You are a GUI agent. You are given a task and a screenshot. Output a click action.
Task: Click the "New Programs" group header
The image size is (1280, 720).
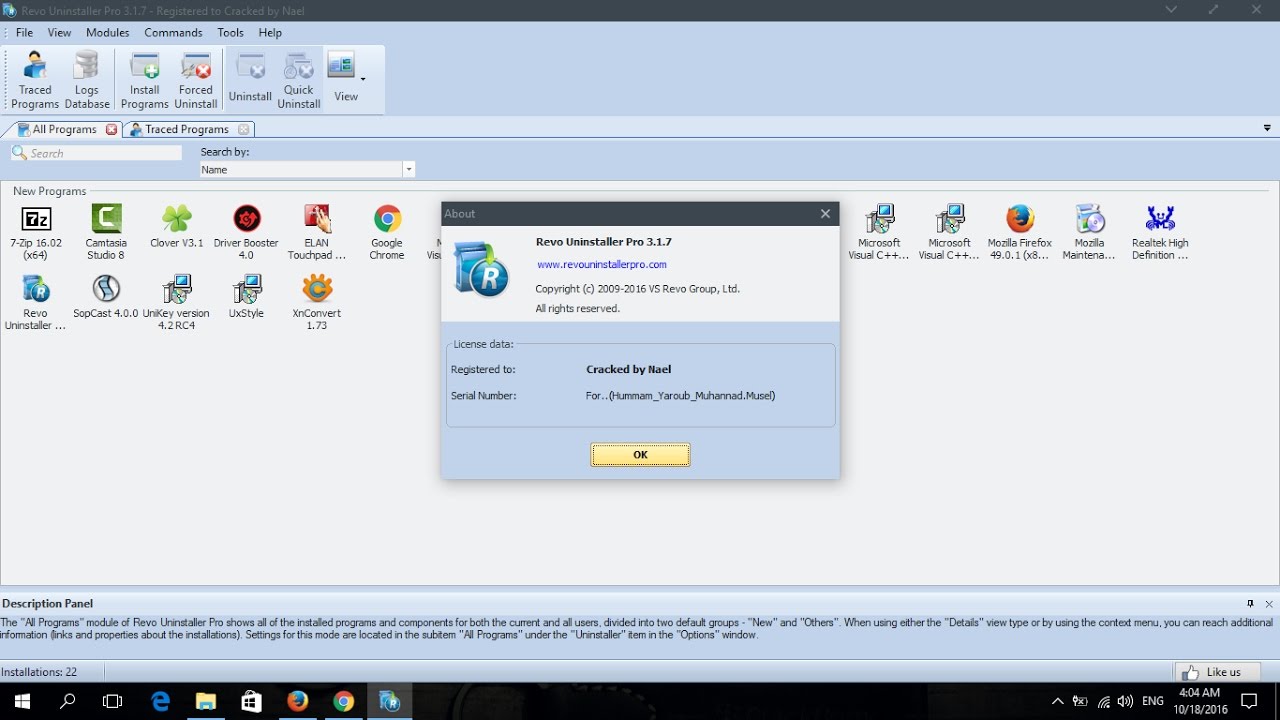pyautogui.click(x=49, y=191)
